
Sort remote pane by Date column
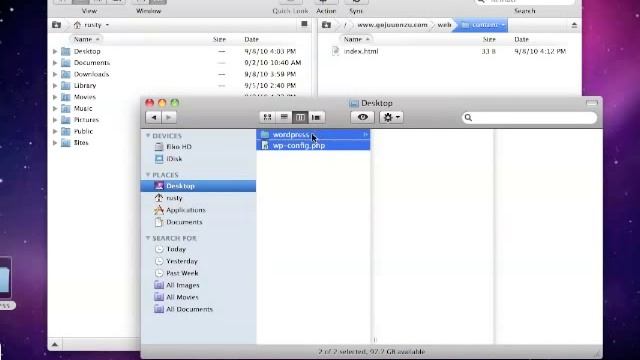pos(521,39)
